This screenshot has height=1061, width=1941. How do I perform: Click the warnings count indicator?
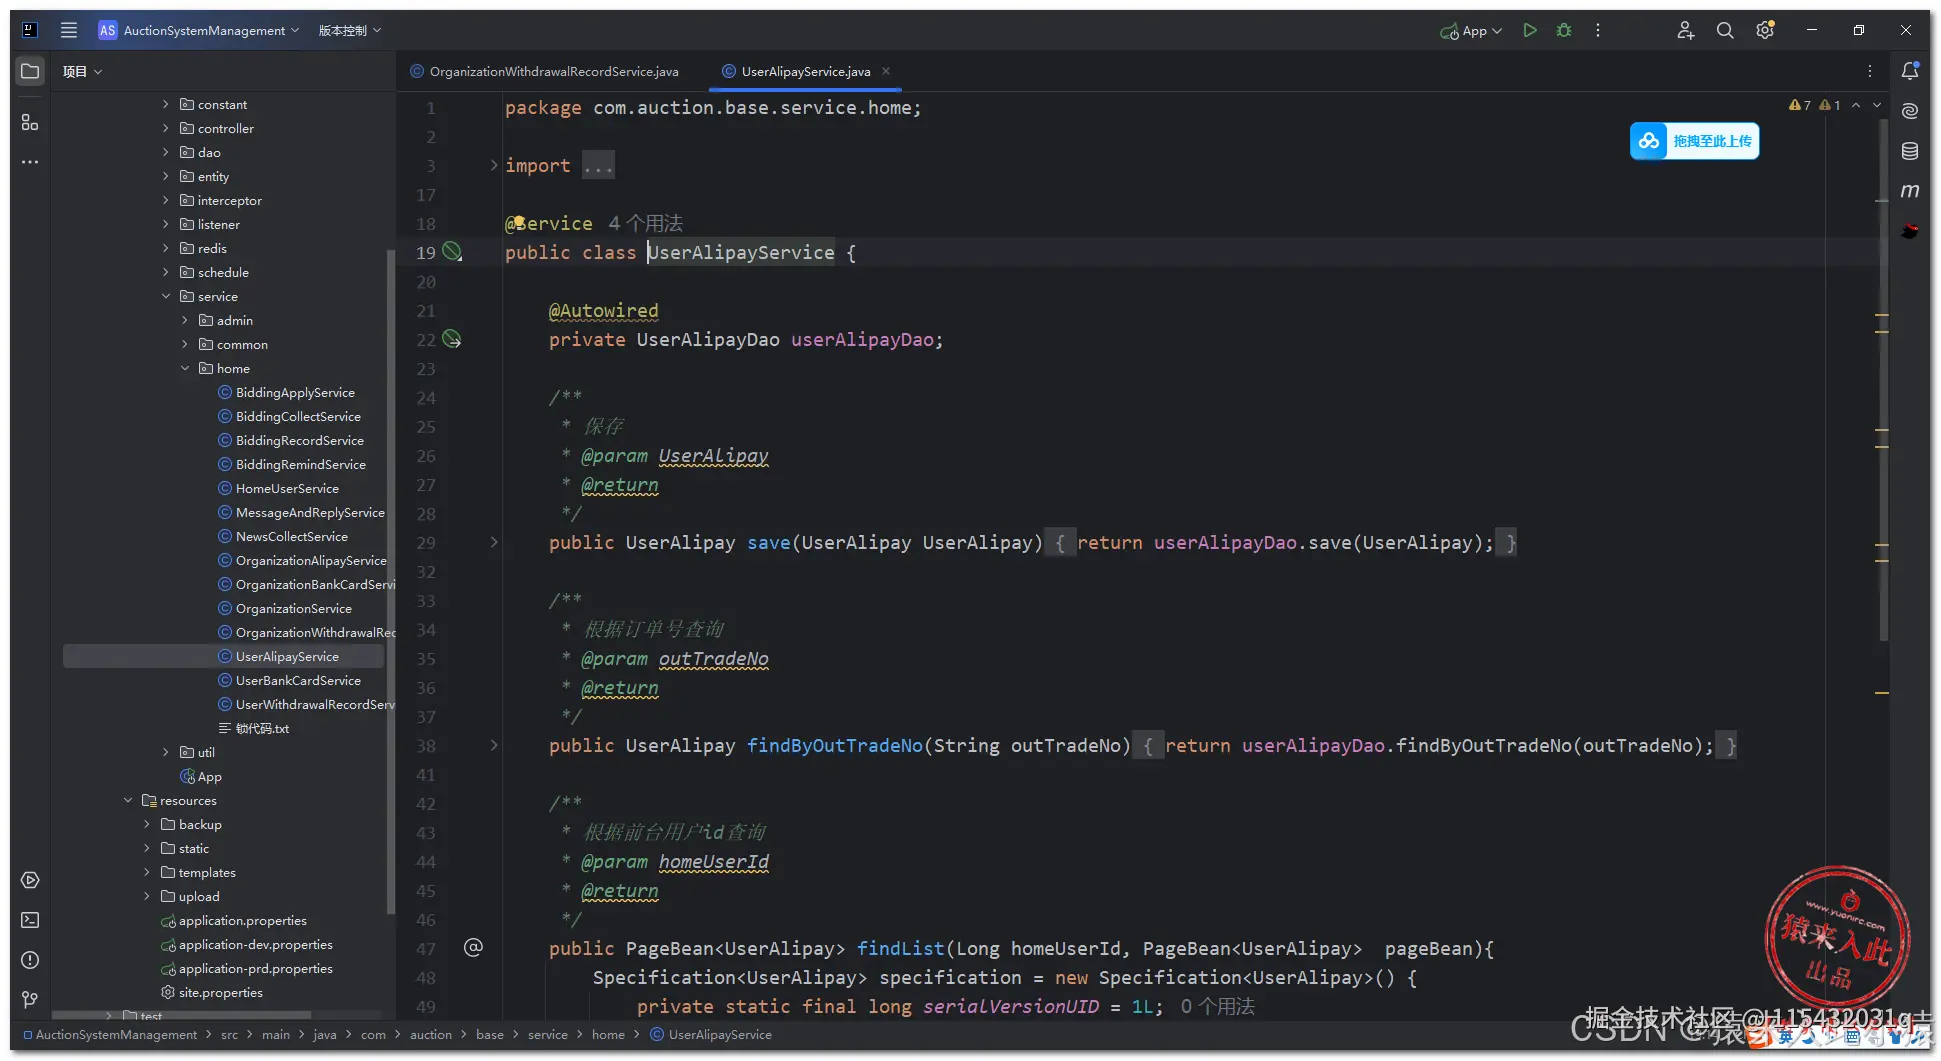pyautogui.click(x=1799, y=105)
